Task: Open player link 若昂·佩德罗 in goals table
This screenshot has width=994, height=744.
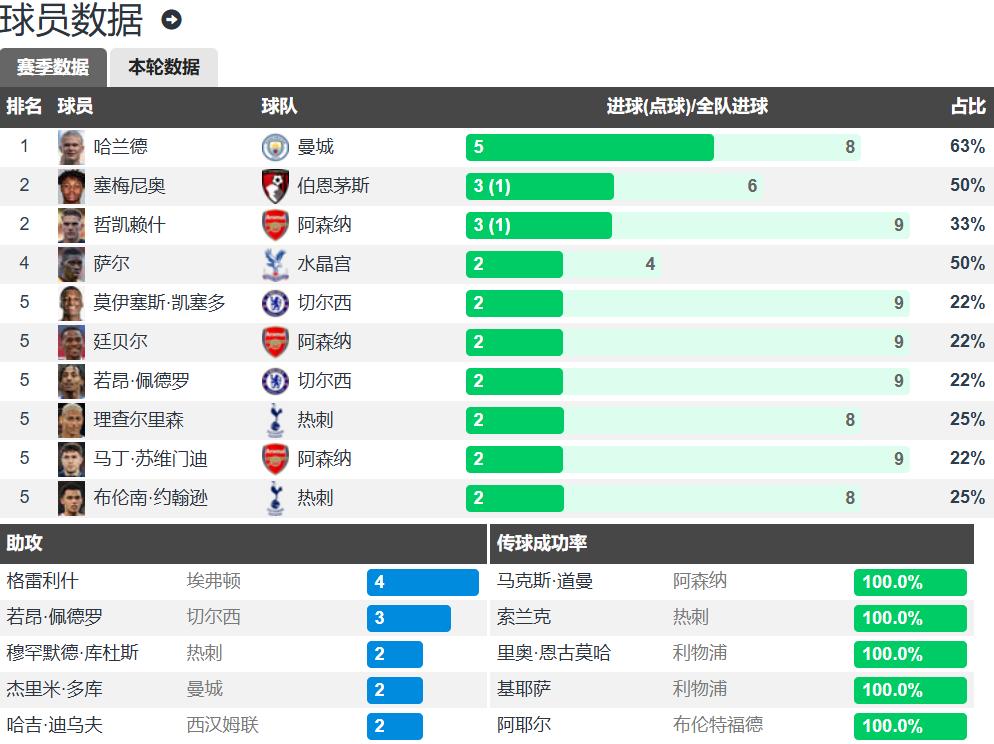Action: [x=141, y=381]
